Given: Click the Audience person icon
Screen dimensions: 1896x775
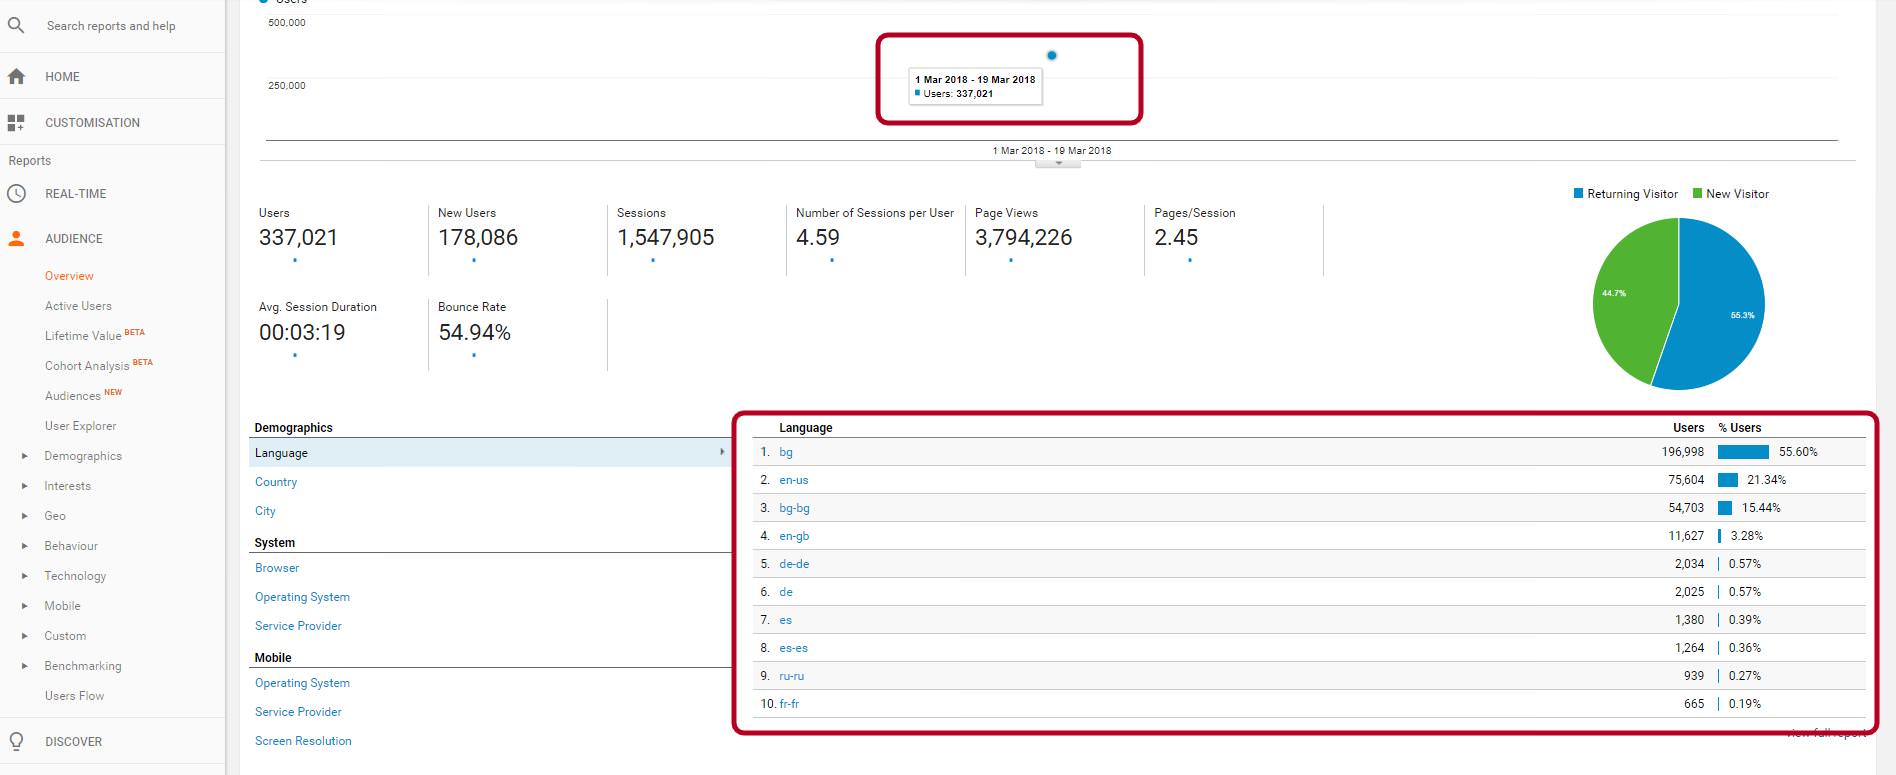Looking at the screenshot, I should coord(16,239).
